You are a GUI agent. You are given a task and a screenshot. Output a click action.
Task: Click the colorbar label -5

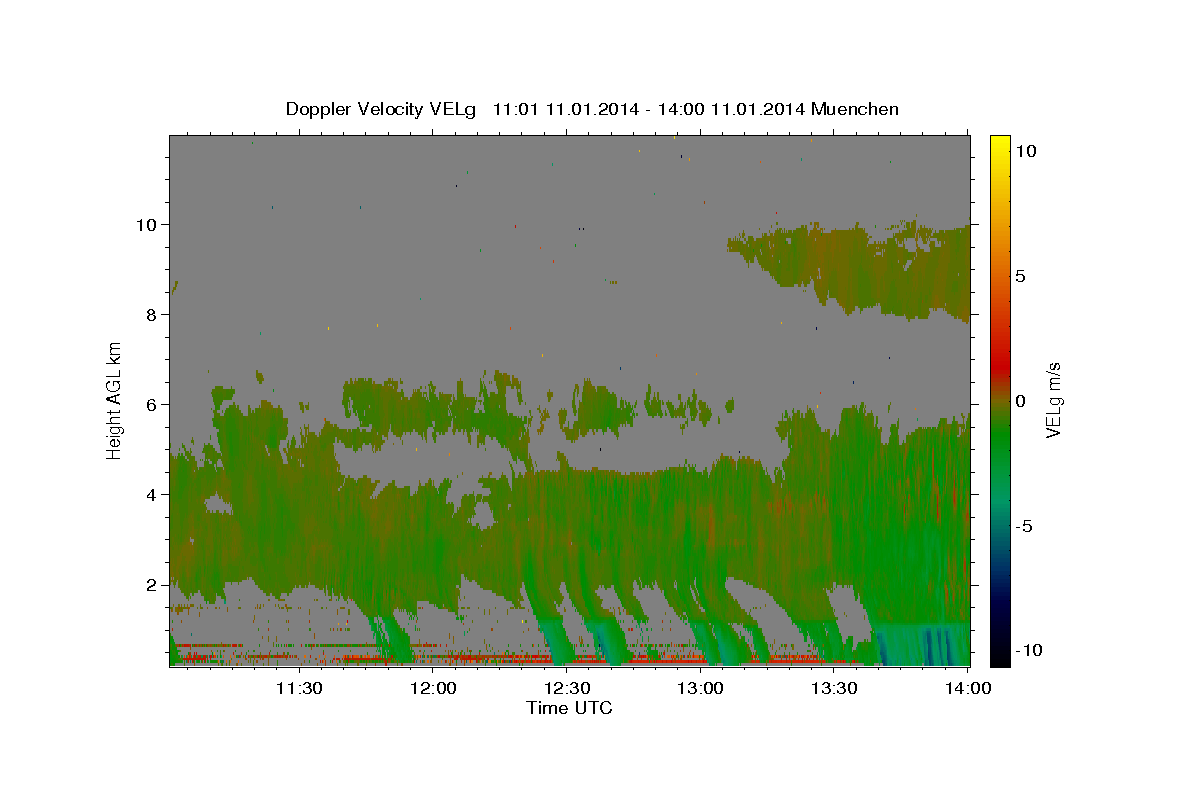tap(1025, 526)
